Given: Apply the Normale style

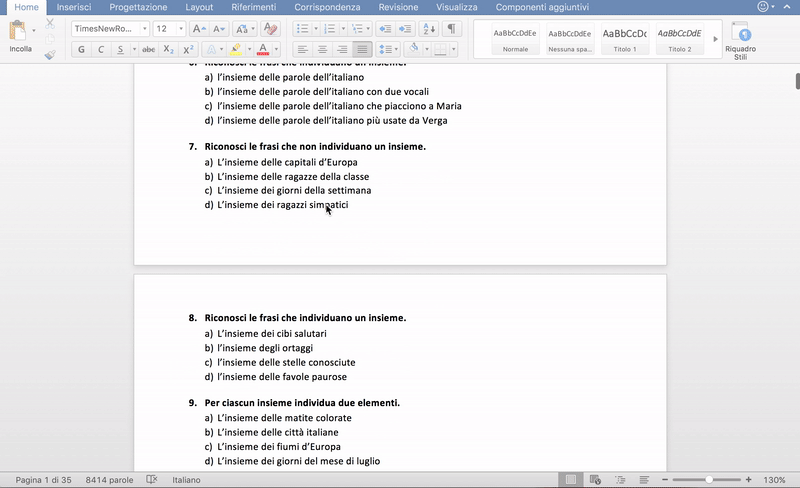Looking at the screenshot, I should [515, 39].
